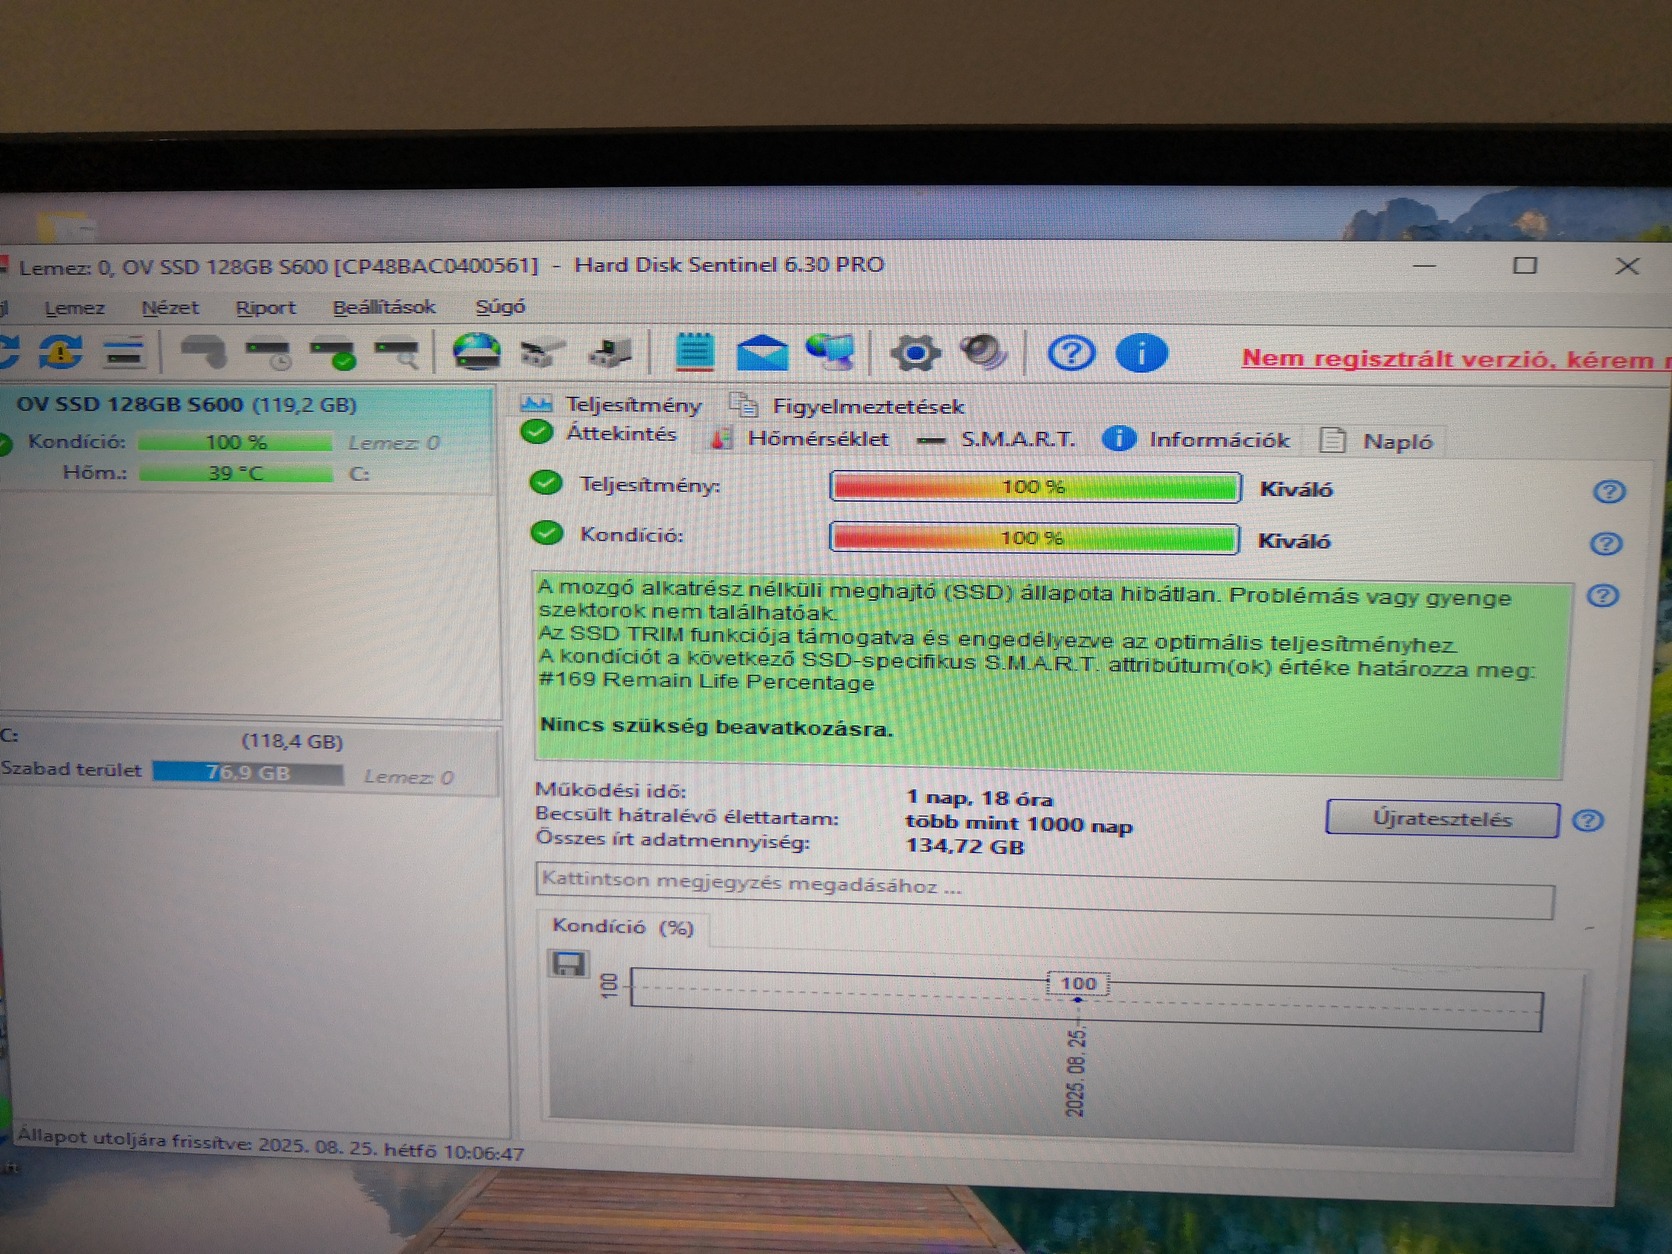Minimize the Hard Disk Sentinel window
The width and height of the screenshot is (1672, 1254).
pos(1425,266)
